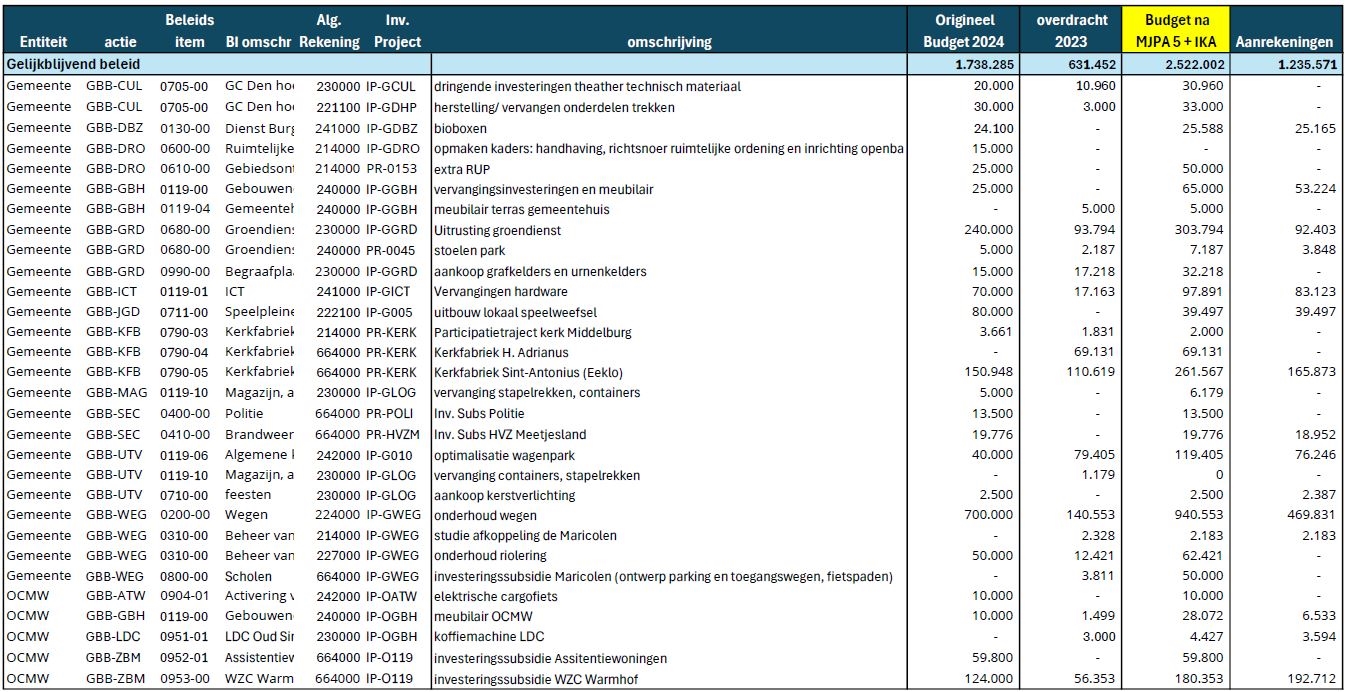The height and width of the screenshot is (692, 1345).
Task: Click the project code IP-GICT
Action: (x=388, y=292)
